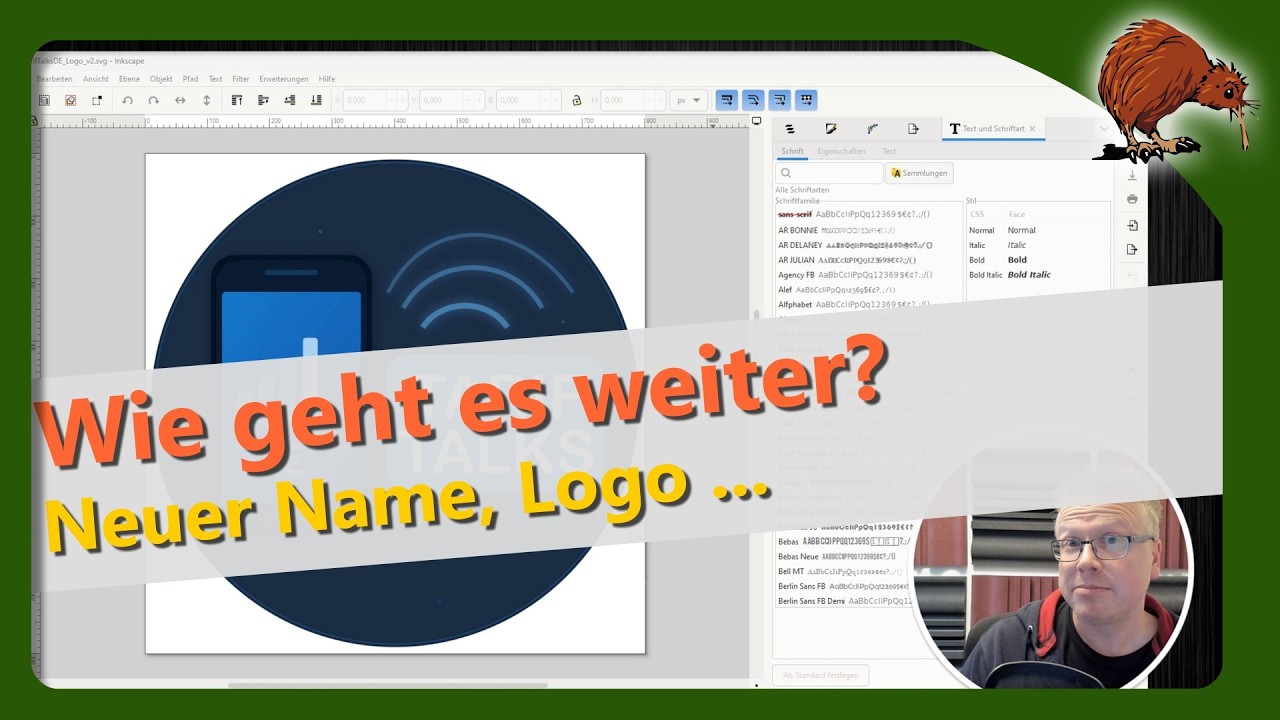Flip selection vertically
The height and width of the screenshot is (720, 1280).
[206, 100]
